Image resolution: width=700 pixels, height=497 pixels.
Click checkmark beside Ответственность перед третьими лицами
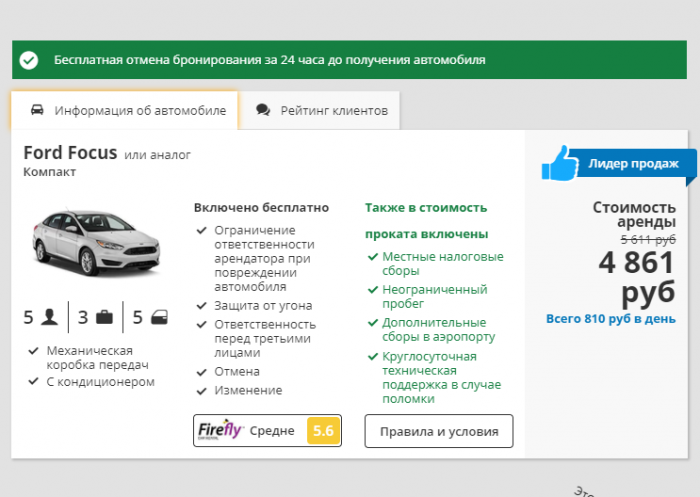tap(202, 325)
